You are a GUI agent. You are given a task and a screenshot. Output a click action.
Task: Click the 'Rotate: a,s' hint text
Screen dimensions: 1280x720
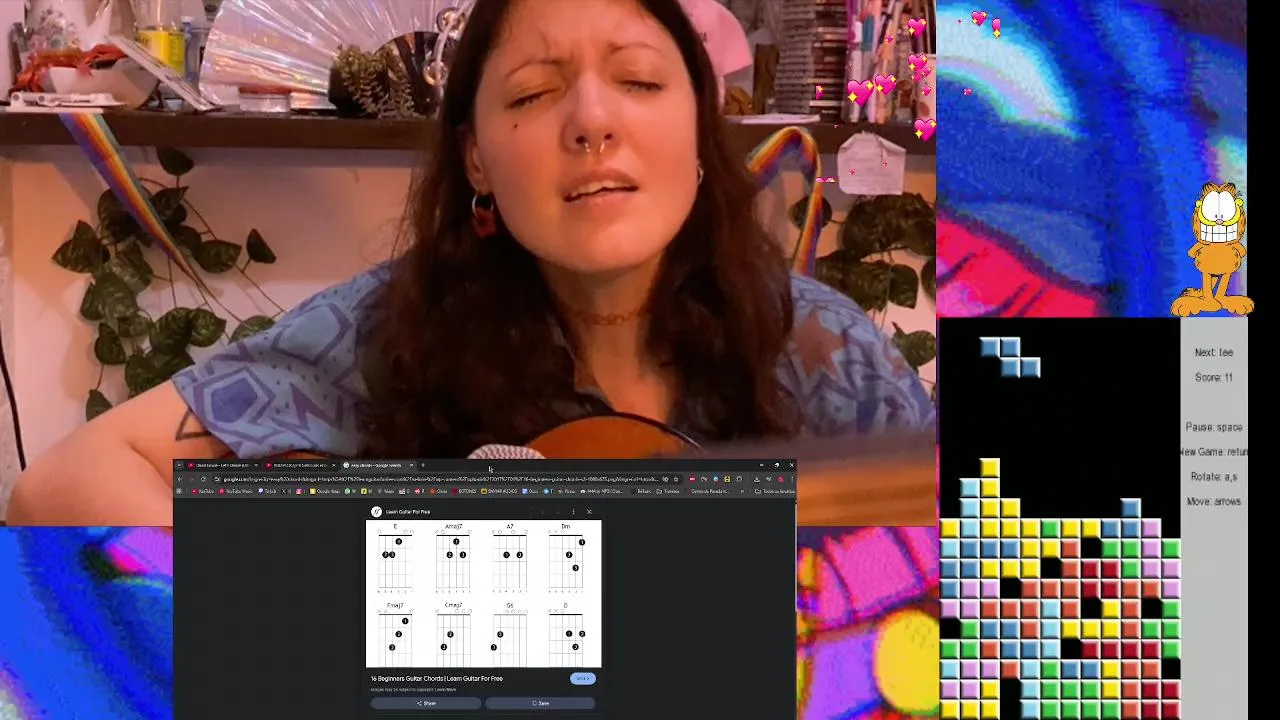coord(1214,477)
